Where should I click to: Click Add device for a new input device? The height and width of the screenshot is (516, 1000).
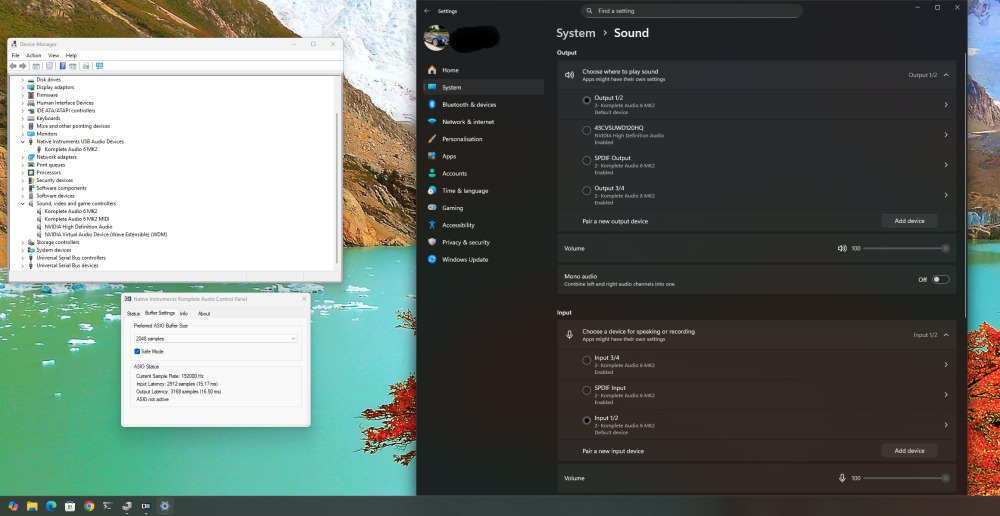point(909,450)
